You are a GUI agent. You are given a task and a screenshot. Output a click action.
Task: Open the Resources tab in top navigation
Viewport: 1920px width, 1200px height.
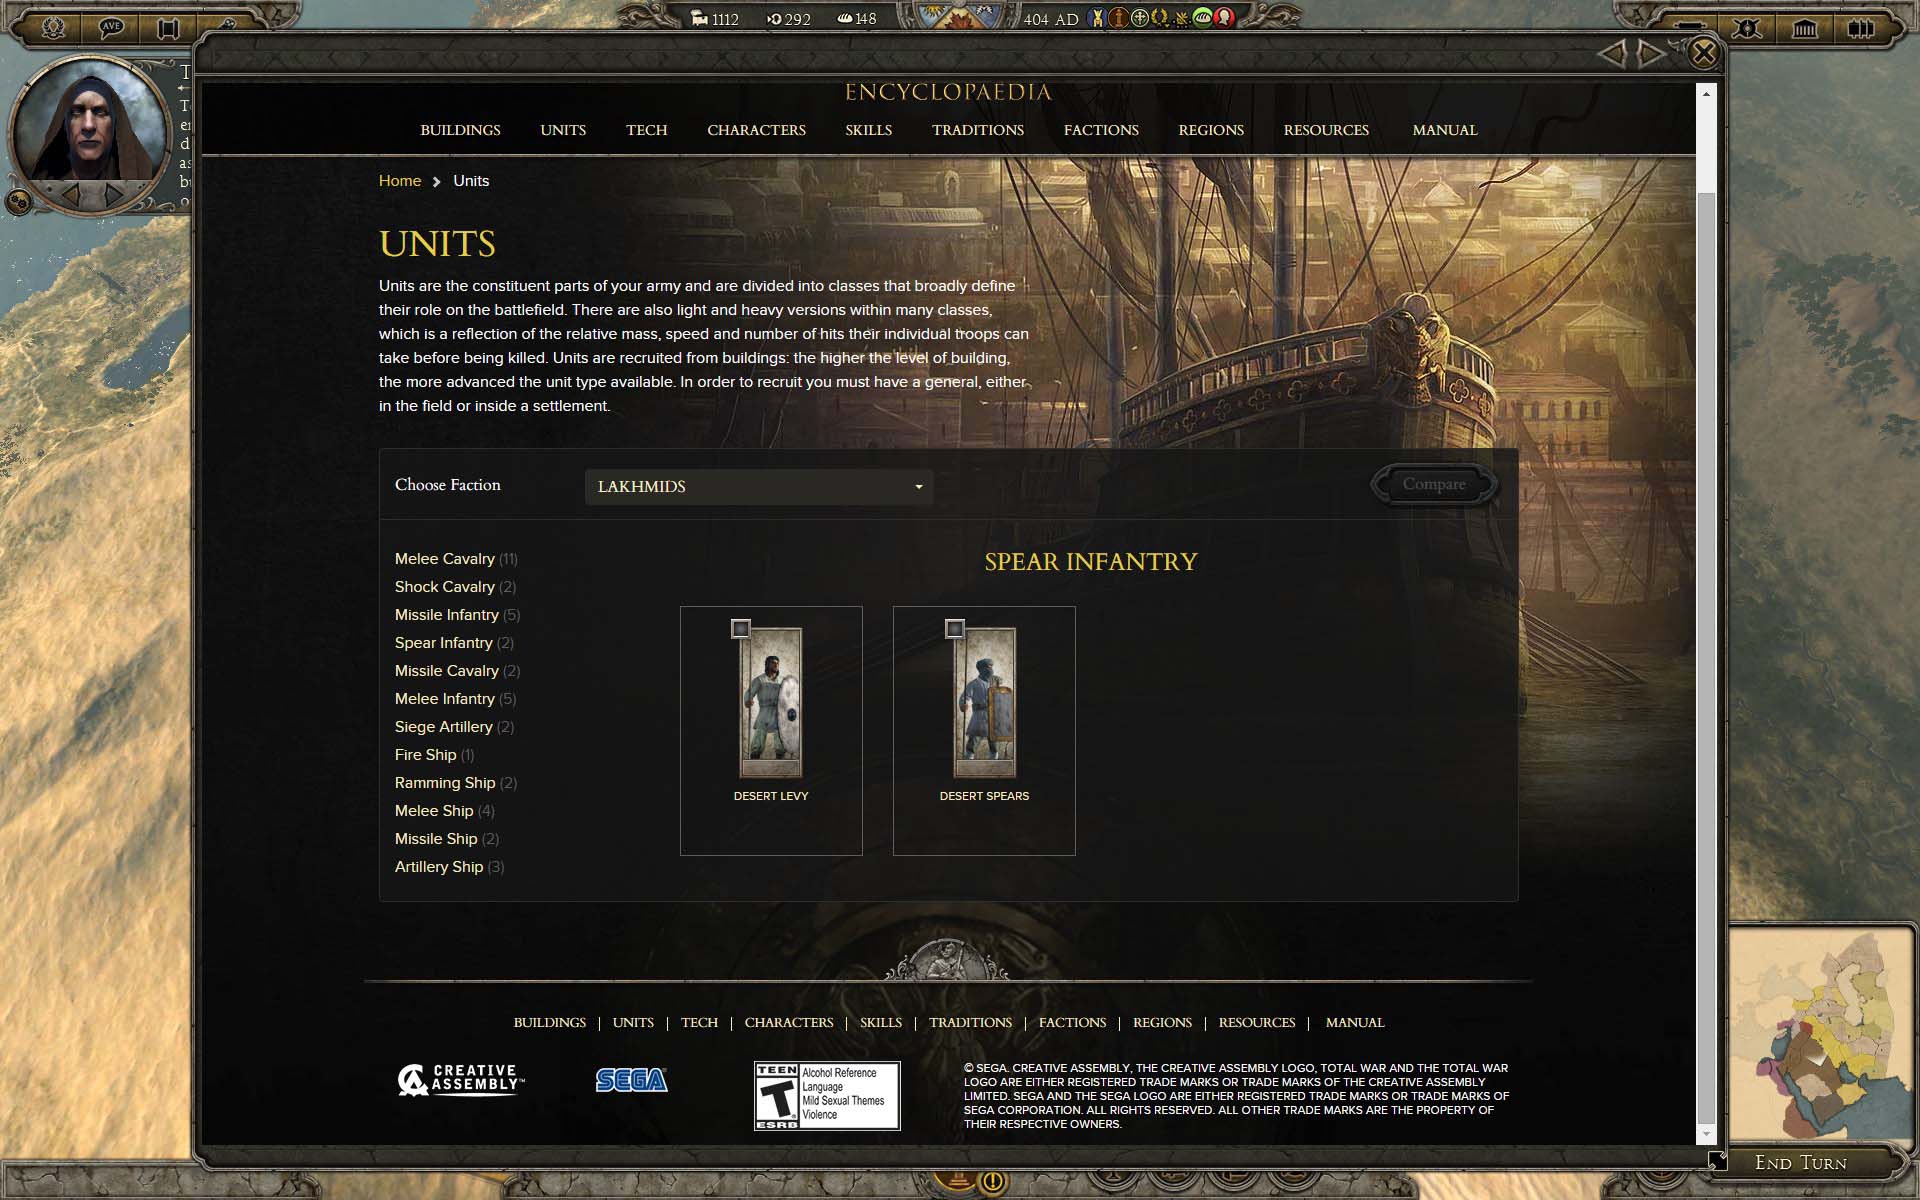pyautogui.click(x=1326, y=130)
